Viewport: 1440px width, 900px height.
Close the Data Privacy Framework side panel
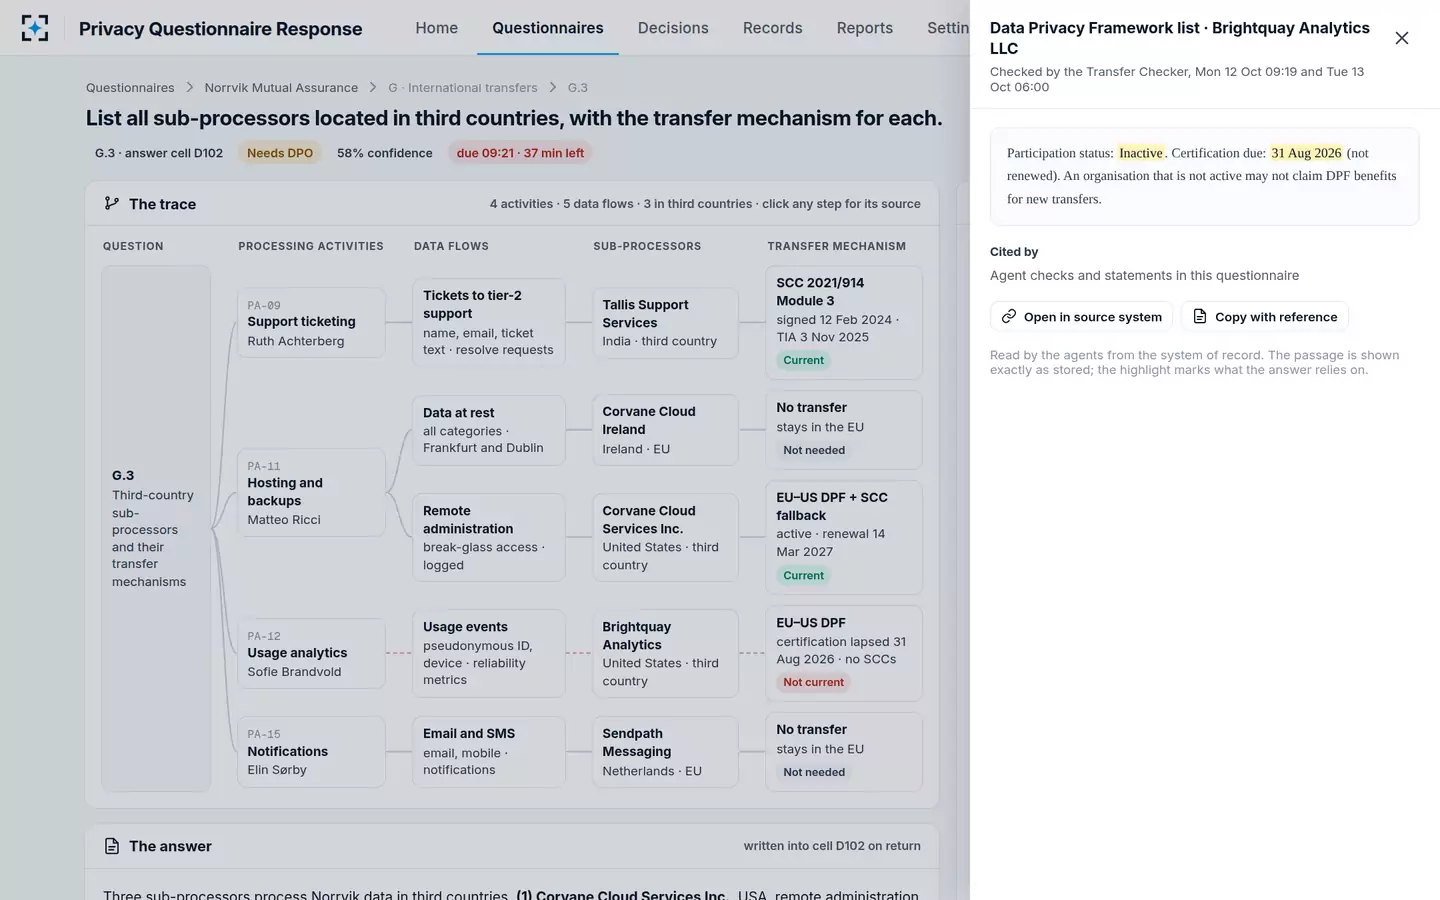[x=1401, y=38]
